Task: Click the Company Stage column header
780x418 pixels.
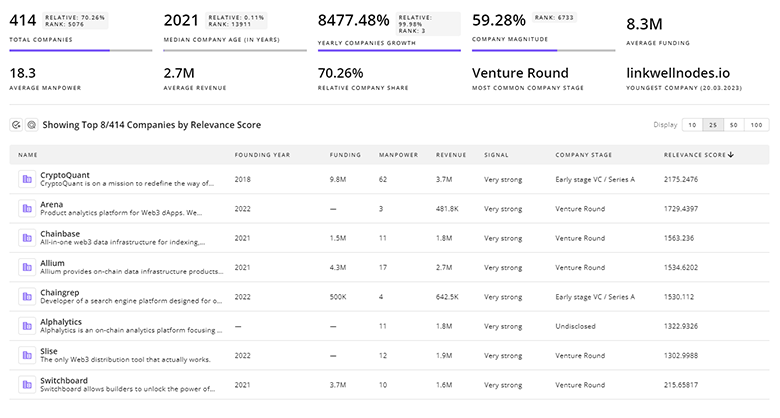Action: pos(583,155)
